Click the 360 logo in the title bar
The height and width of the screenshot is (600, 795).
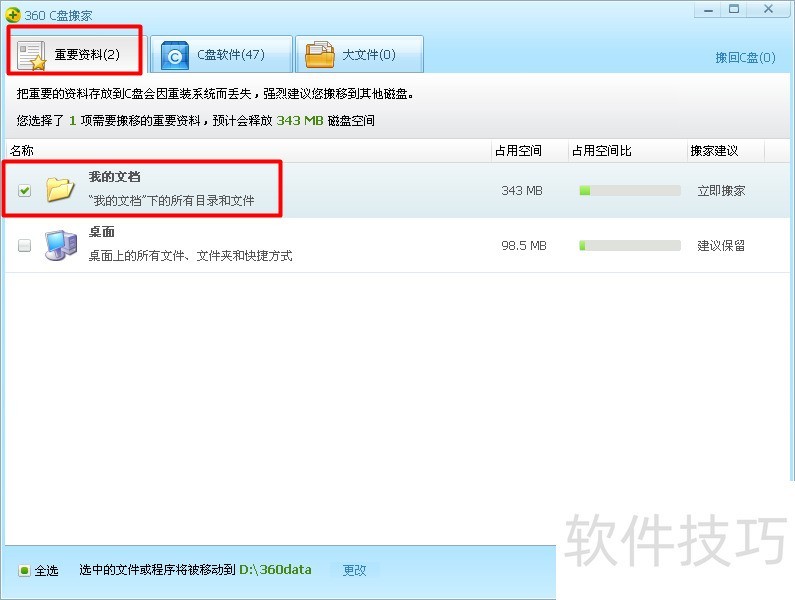[x=13, y=15]
